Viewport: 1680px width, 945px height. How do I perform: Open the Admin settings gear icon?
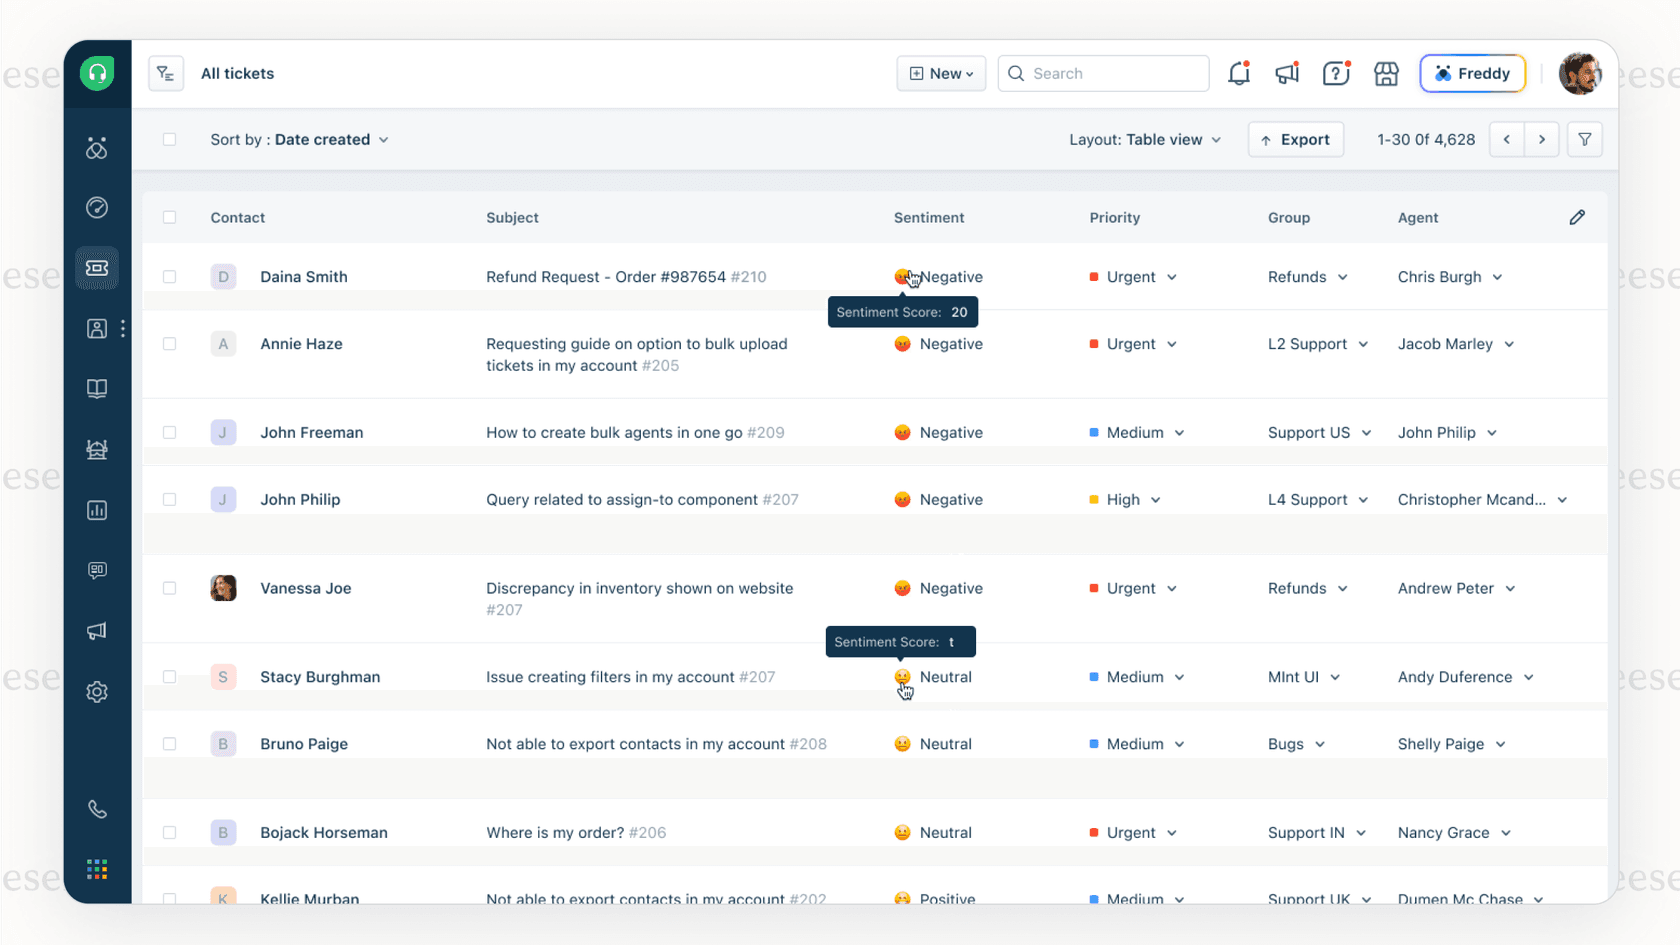click(97, 691)
